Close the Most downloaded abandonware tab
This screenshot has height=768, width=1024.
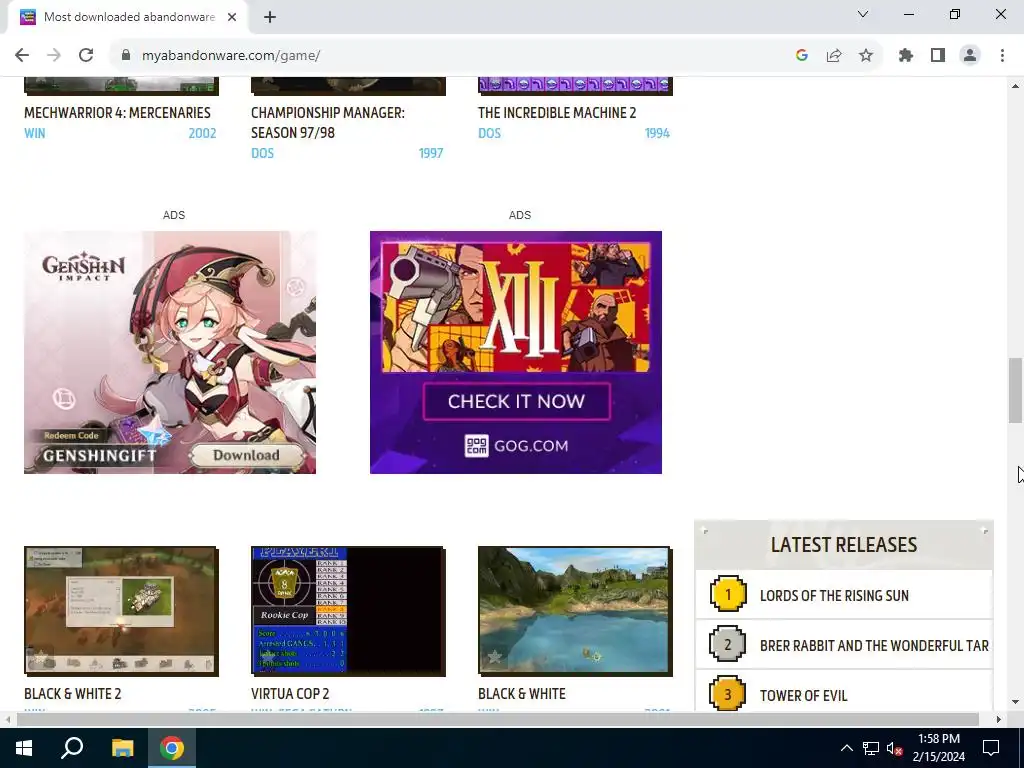click(x=232, y=17)
